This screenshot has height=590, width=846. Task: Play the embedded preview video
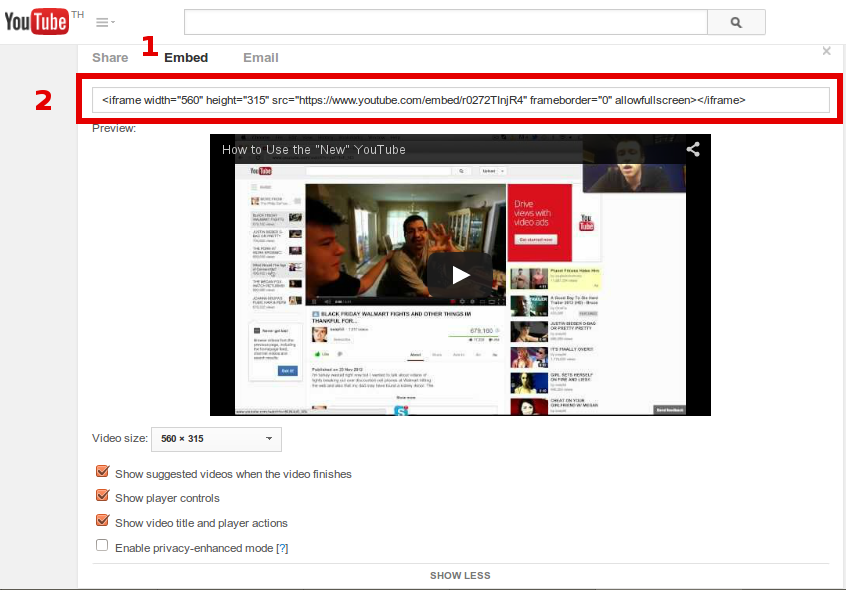(x=460, y=274)
